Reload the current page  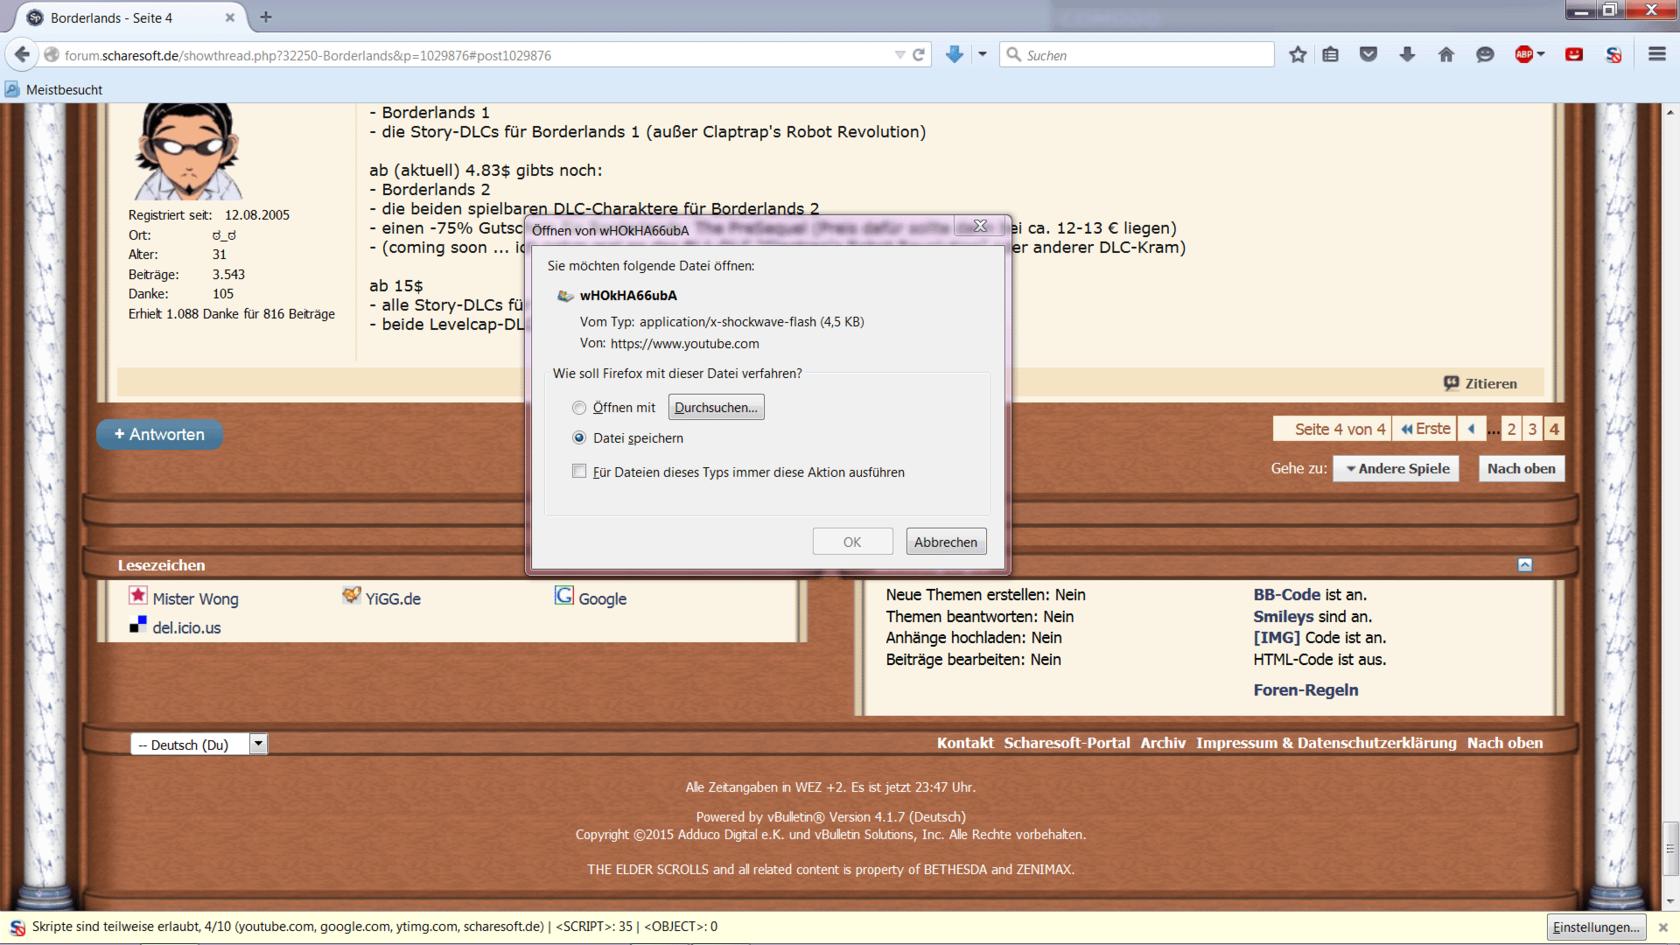click(x=918, y=55)
